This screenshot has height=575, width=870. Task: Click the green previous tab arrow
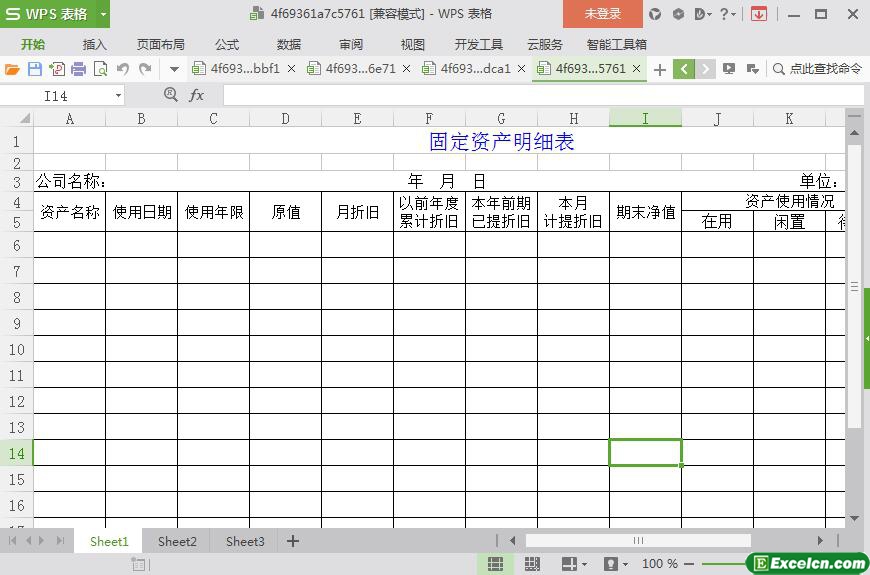(684, 69)
